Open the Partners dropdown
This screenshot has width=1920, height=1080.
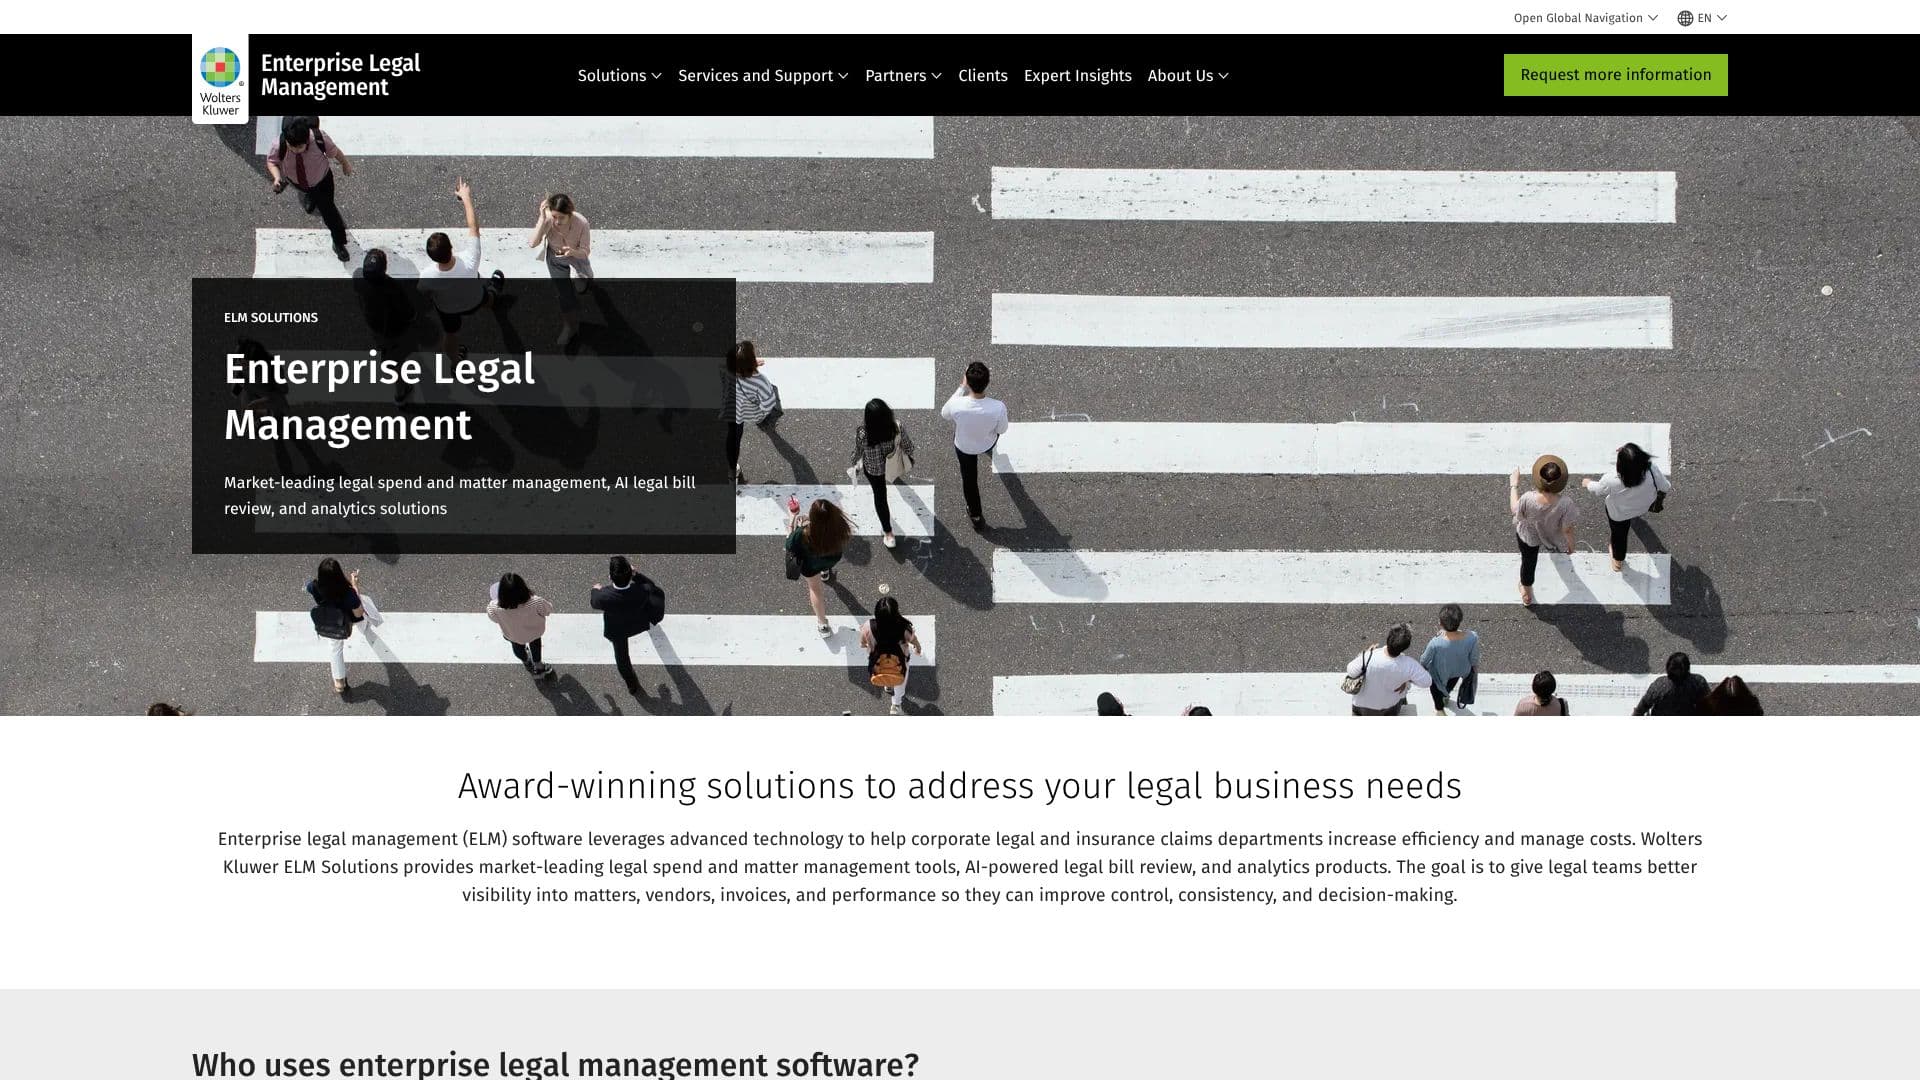(x=903, y=76)
